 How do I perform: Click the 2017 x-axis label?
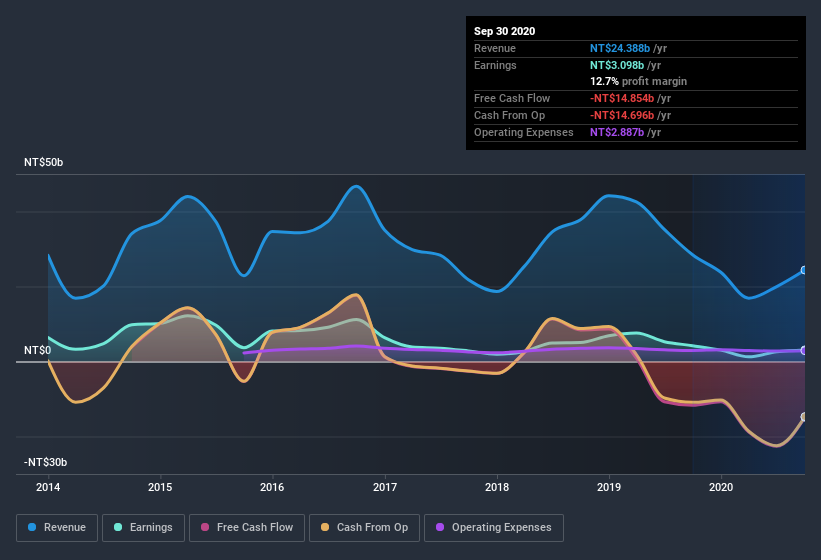tap(385, 487)
